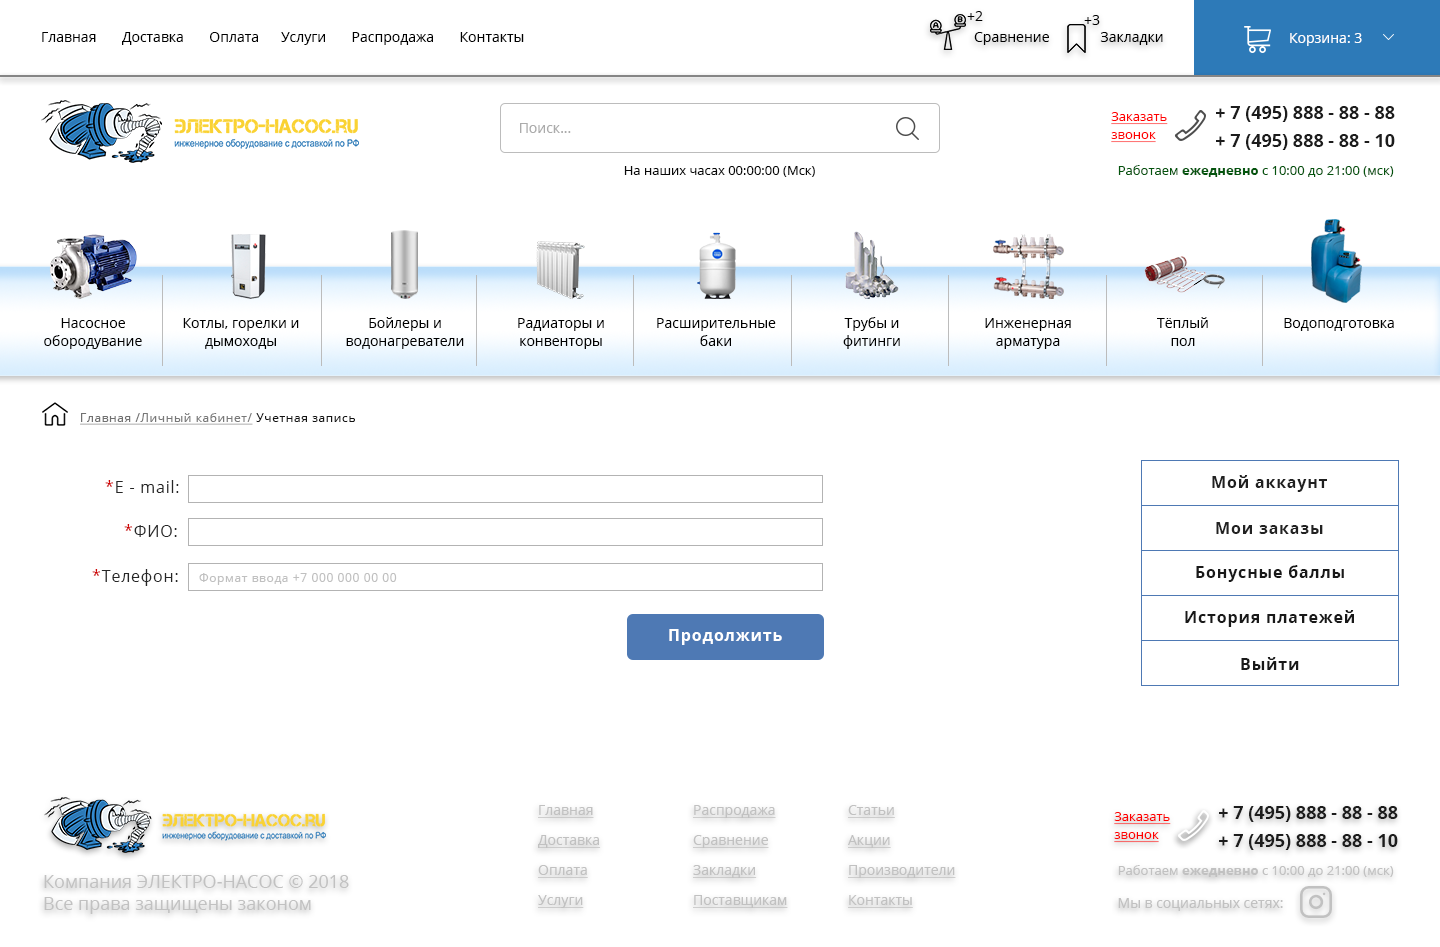Screen dimensions: 1440x947
Task: Focus the Телефон input field
Action: click(x=505, y=577)
